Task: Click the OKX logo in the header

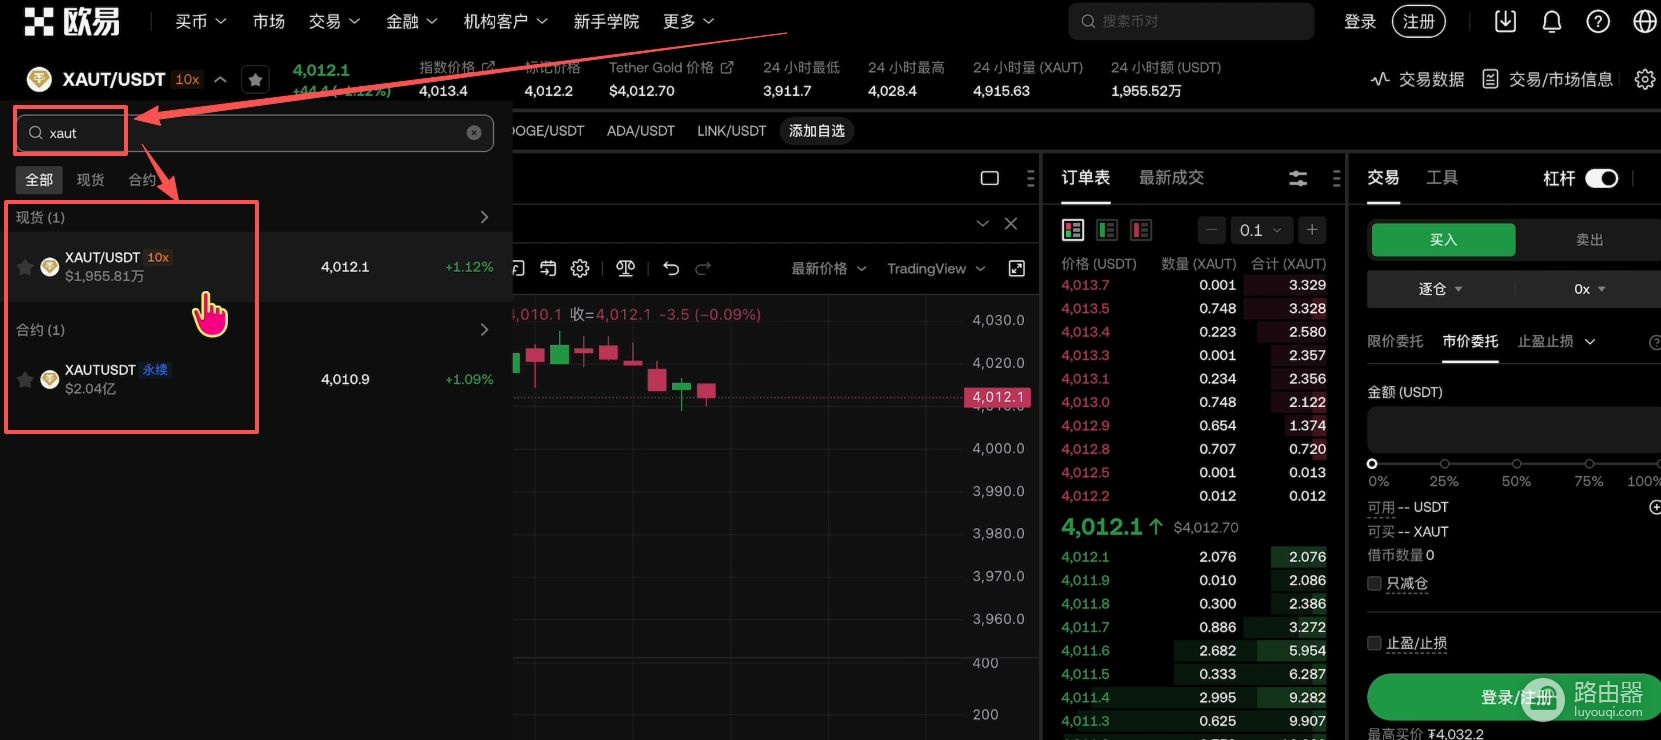Action: pyautogui.click(x=72, y=21)
